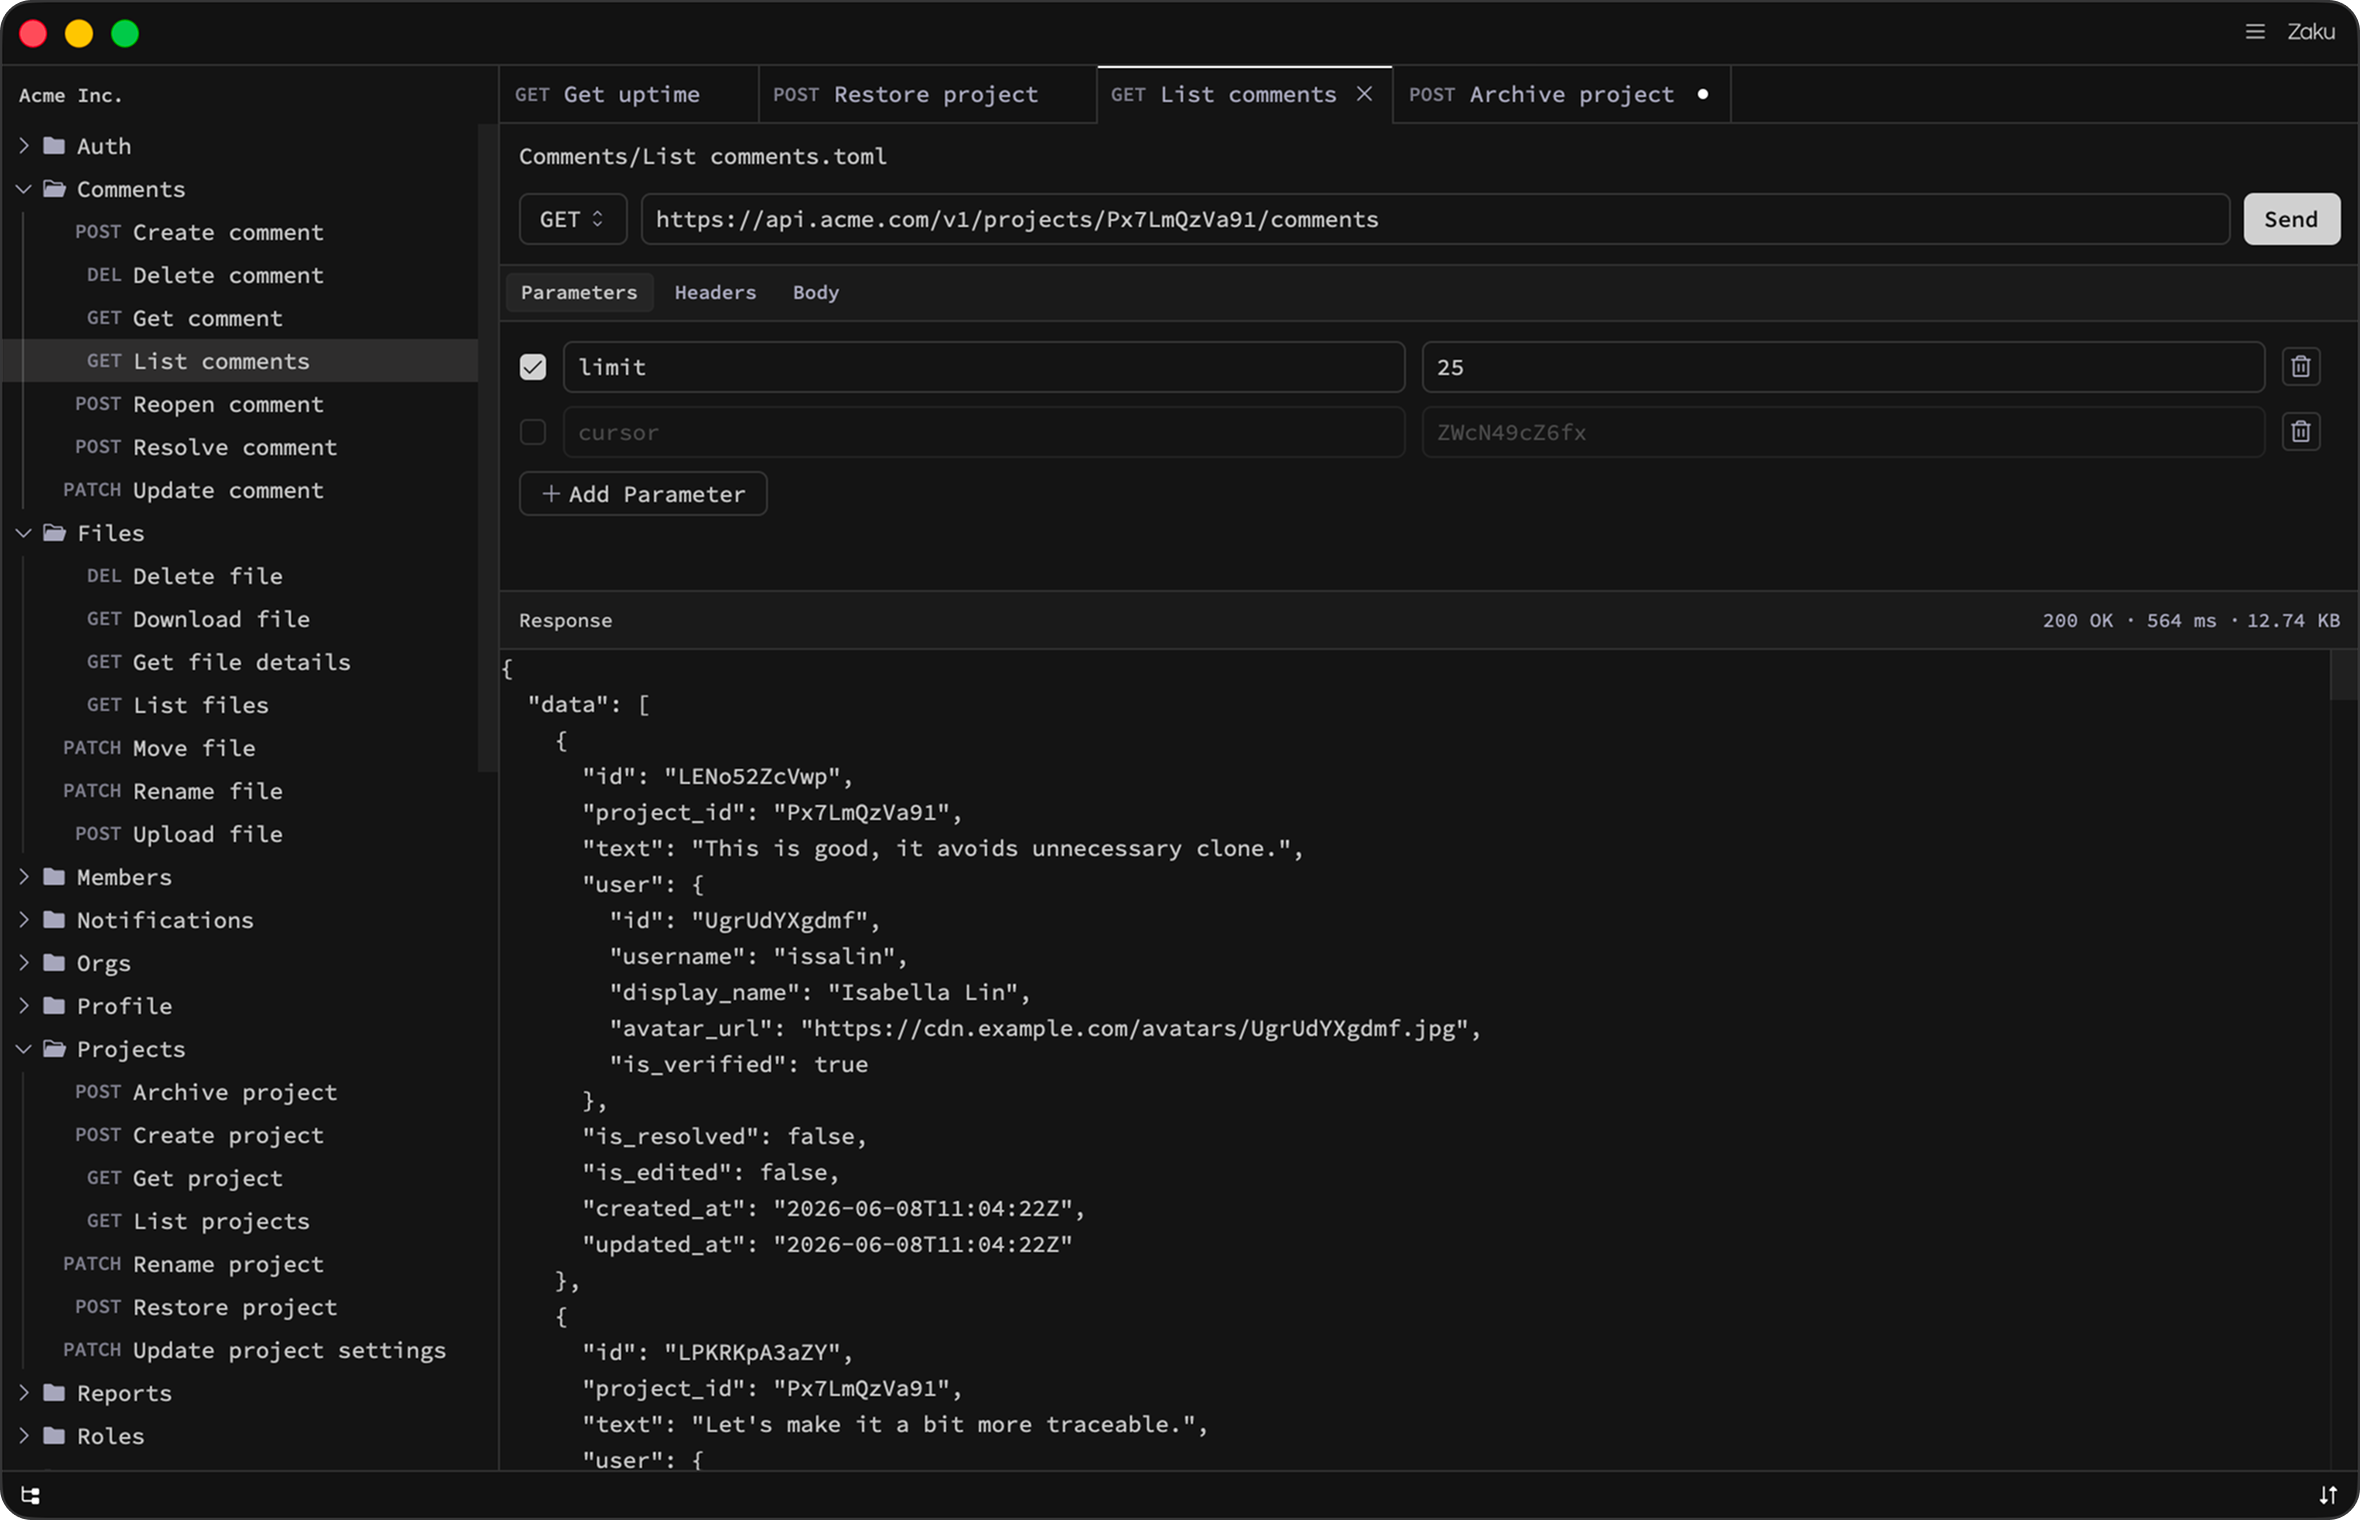The height and width of the screenshot is (1520, 2360).
Task: Switch to the Archive project tab
Action: (1561, 94)
